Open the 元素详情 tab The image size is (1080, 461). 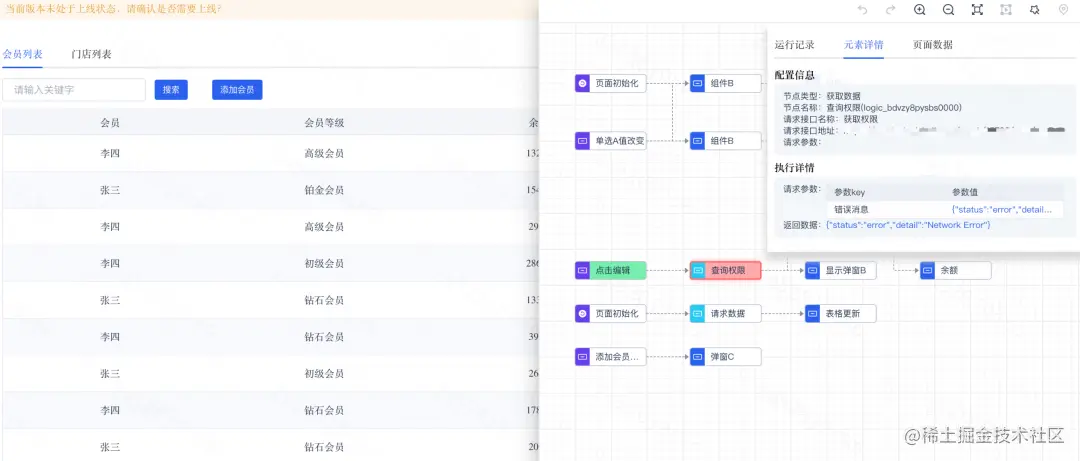click(864, 45)
